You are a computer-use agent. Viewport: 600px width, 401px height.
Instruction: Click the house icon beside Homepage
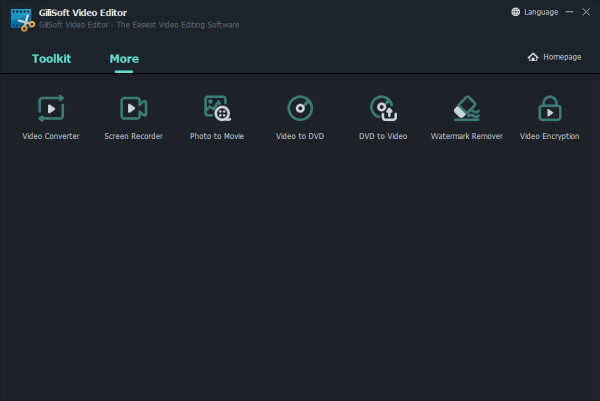pyautogui.click(x=533, y=57)
